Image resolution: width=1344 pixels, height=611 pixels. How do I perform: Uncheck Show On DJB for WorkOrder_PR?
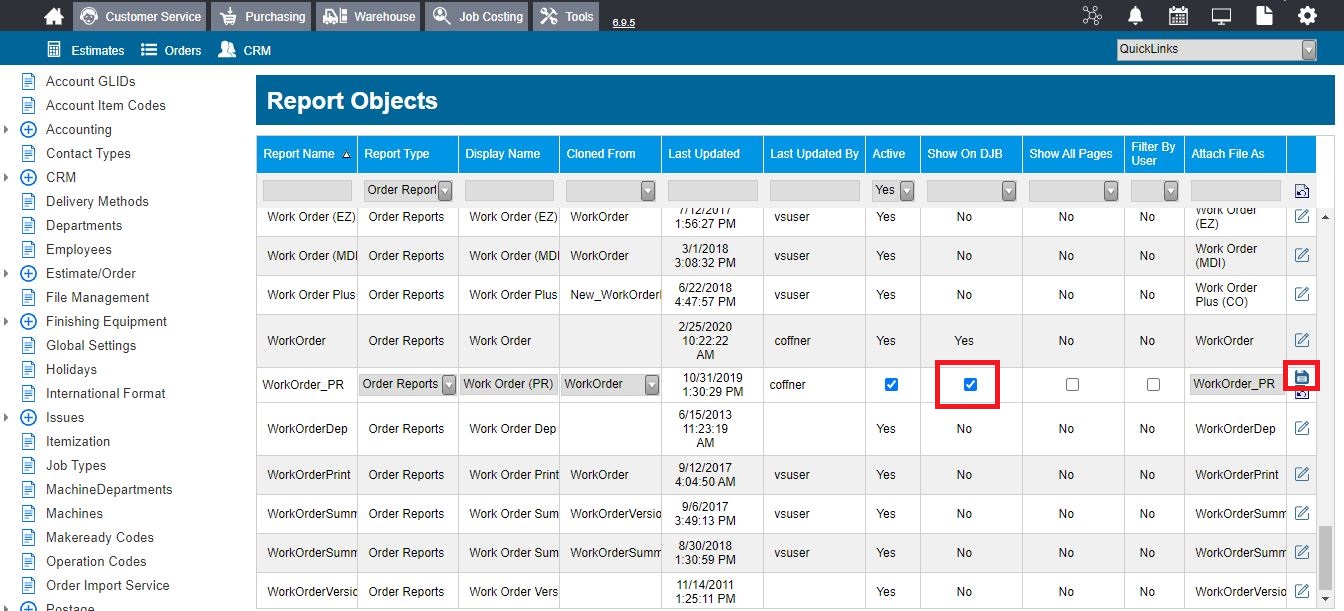970,384
